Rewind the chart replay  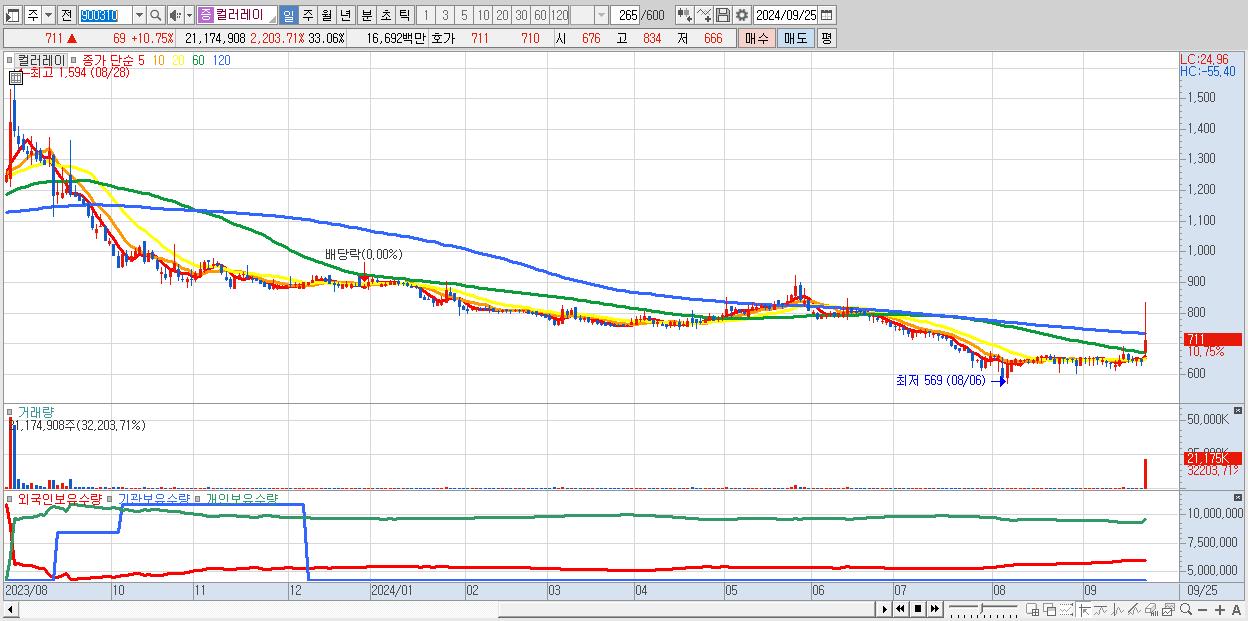pos(900,609)
